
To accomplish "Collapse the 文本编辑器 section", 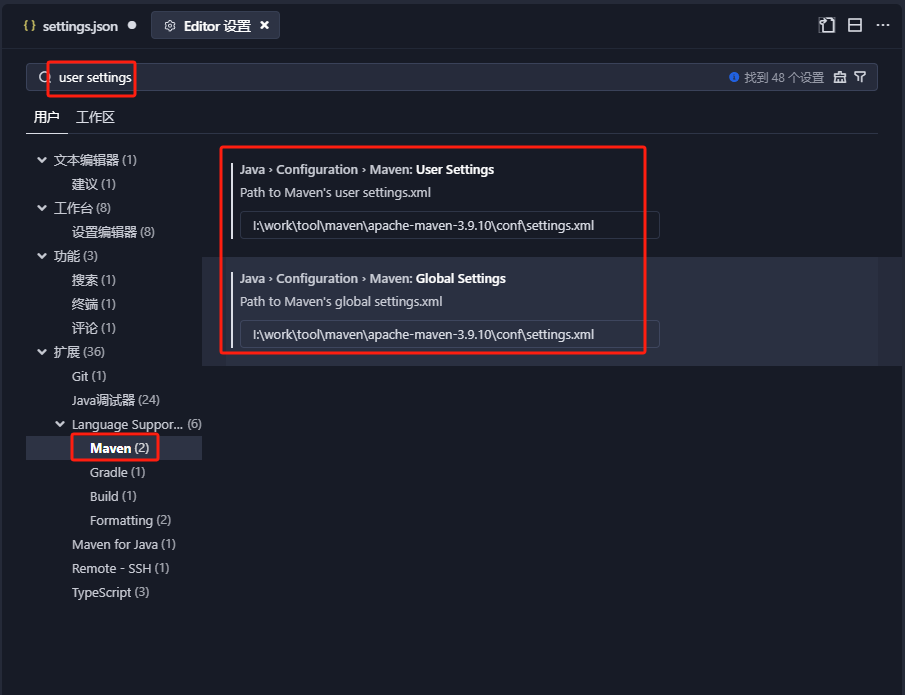I will tap(42, 159).
